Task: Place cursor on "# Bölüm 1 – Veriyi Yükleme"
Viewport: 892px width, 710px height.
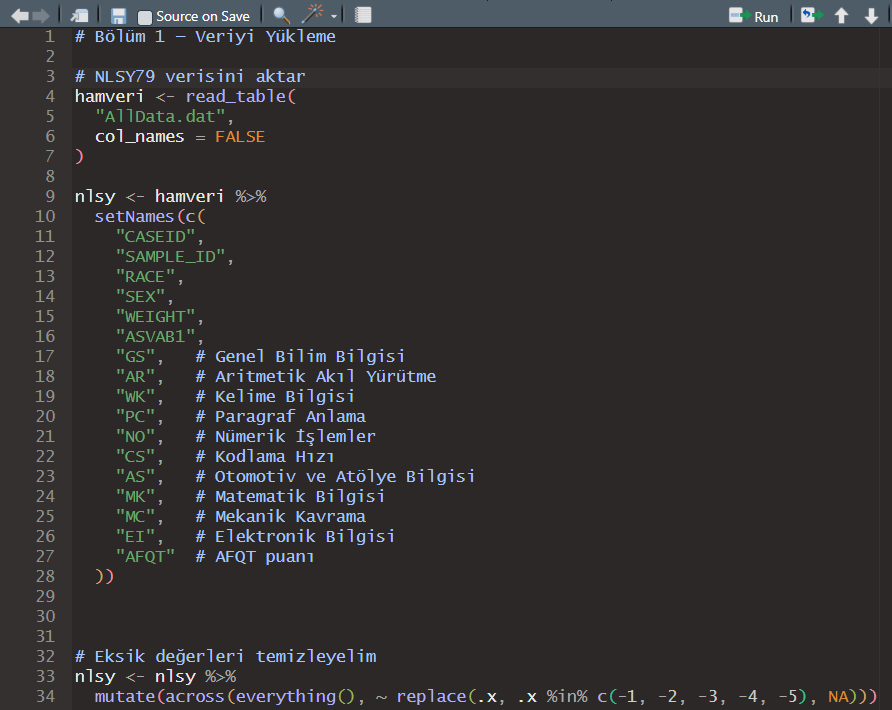Action: (x=205, y=36)
